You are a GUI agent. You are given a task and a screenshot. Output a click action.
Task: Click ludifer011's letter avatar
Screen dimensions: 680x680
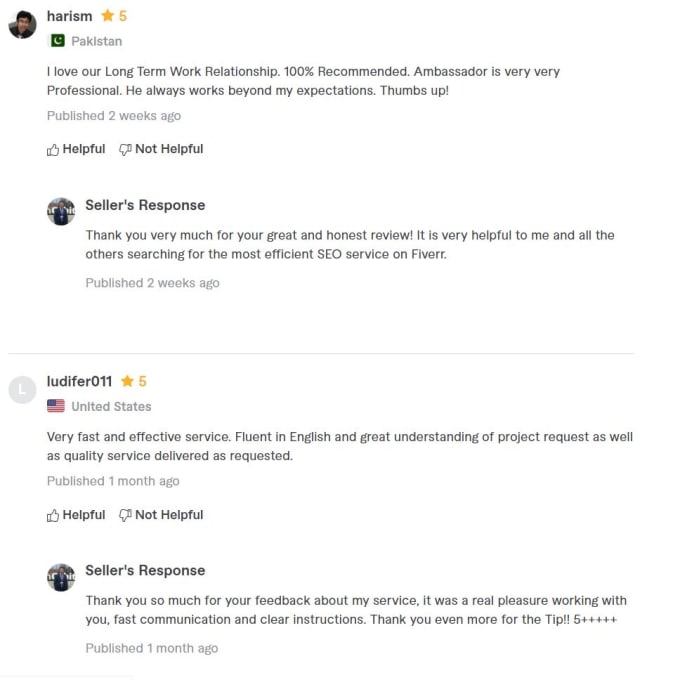(22, 389)
